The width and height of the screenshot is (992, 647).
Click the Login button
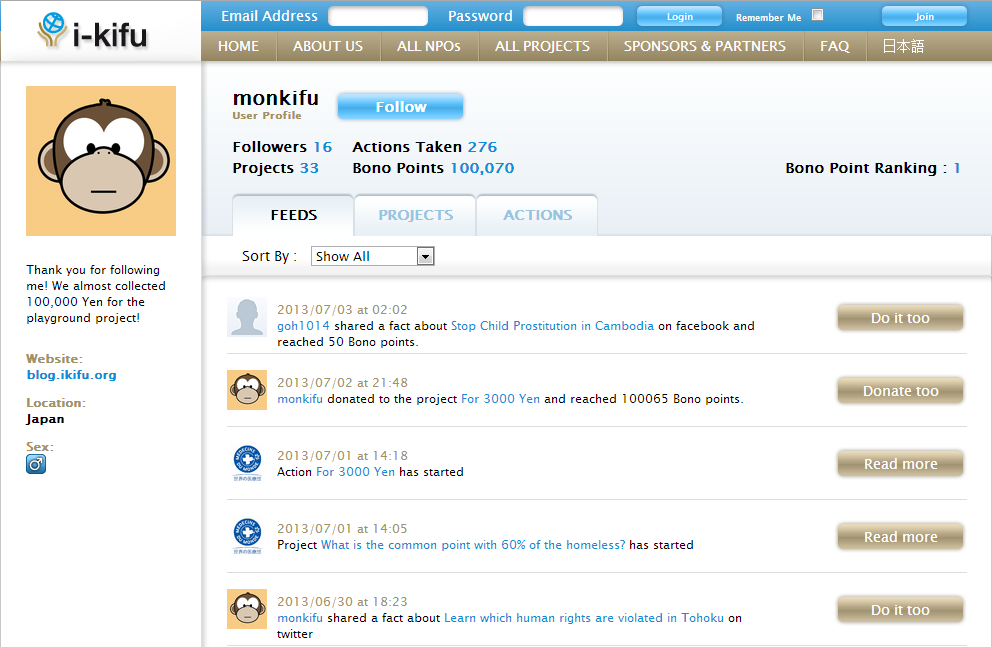click(x=679, y=16)
